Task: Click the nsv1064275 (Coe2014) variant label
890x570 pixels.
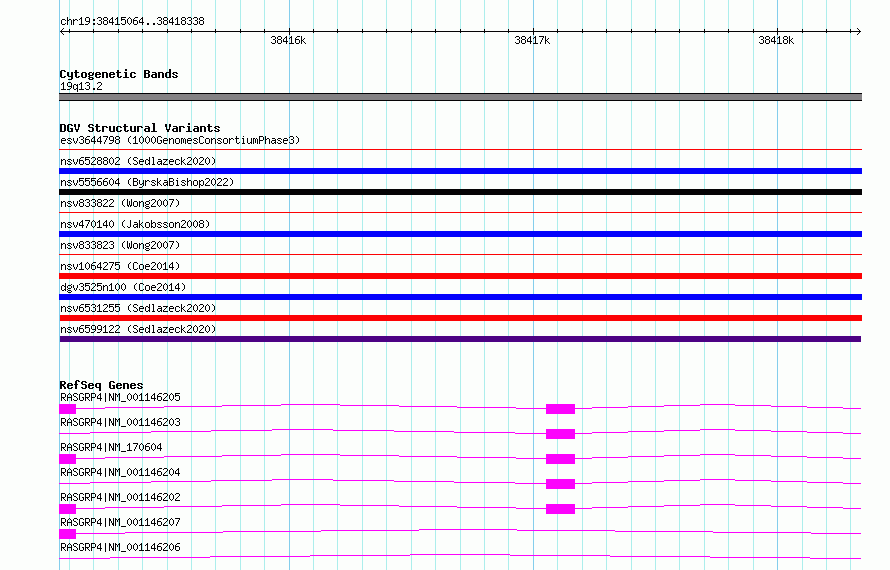Action: click(x=120, y=266)
